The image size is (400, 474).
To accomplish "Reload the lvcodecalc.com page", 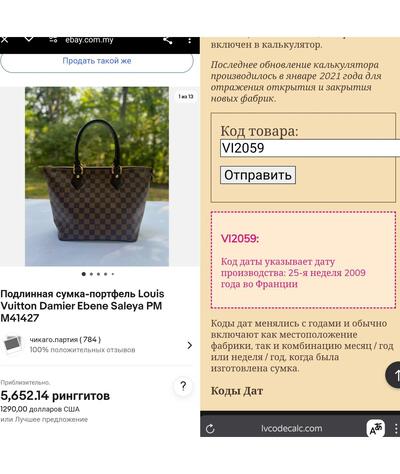I will [210, 429].
